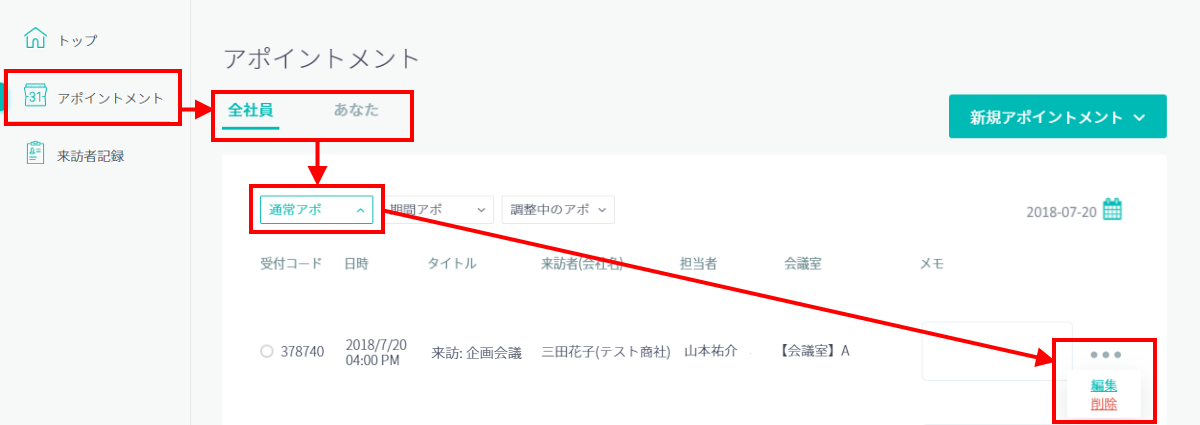Click the 編集 link
The height and width of the screenshot is (425, 1200).
tap(1104, 385)
